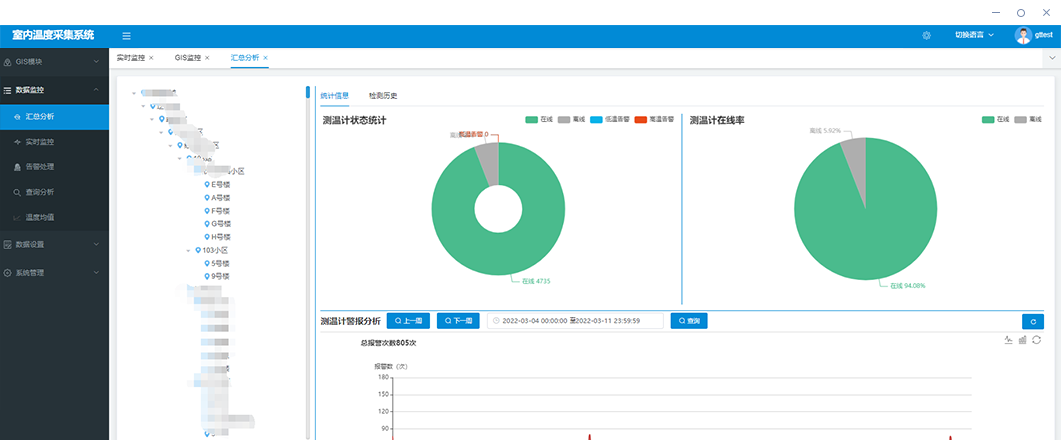Click blue refresh button right of 查询

(1033, 321)
